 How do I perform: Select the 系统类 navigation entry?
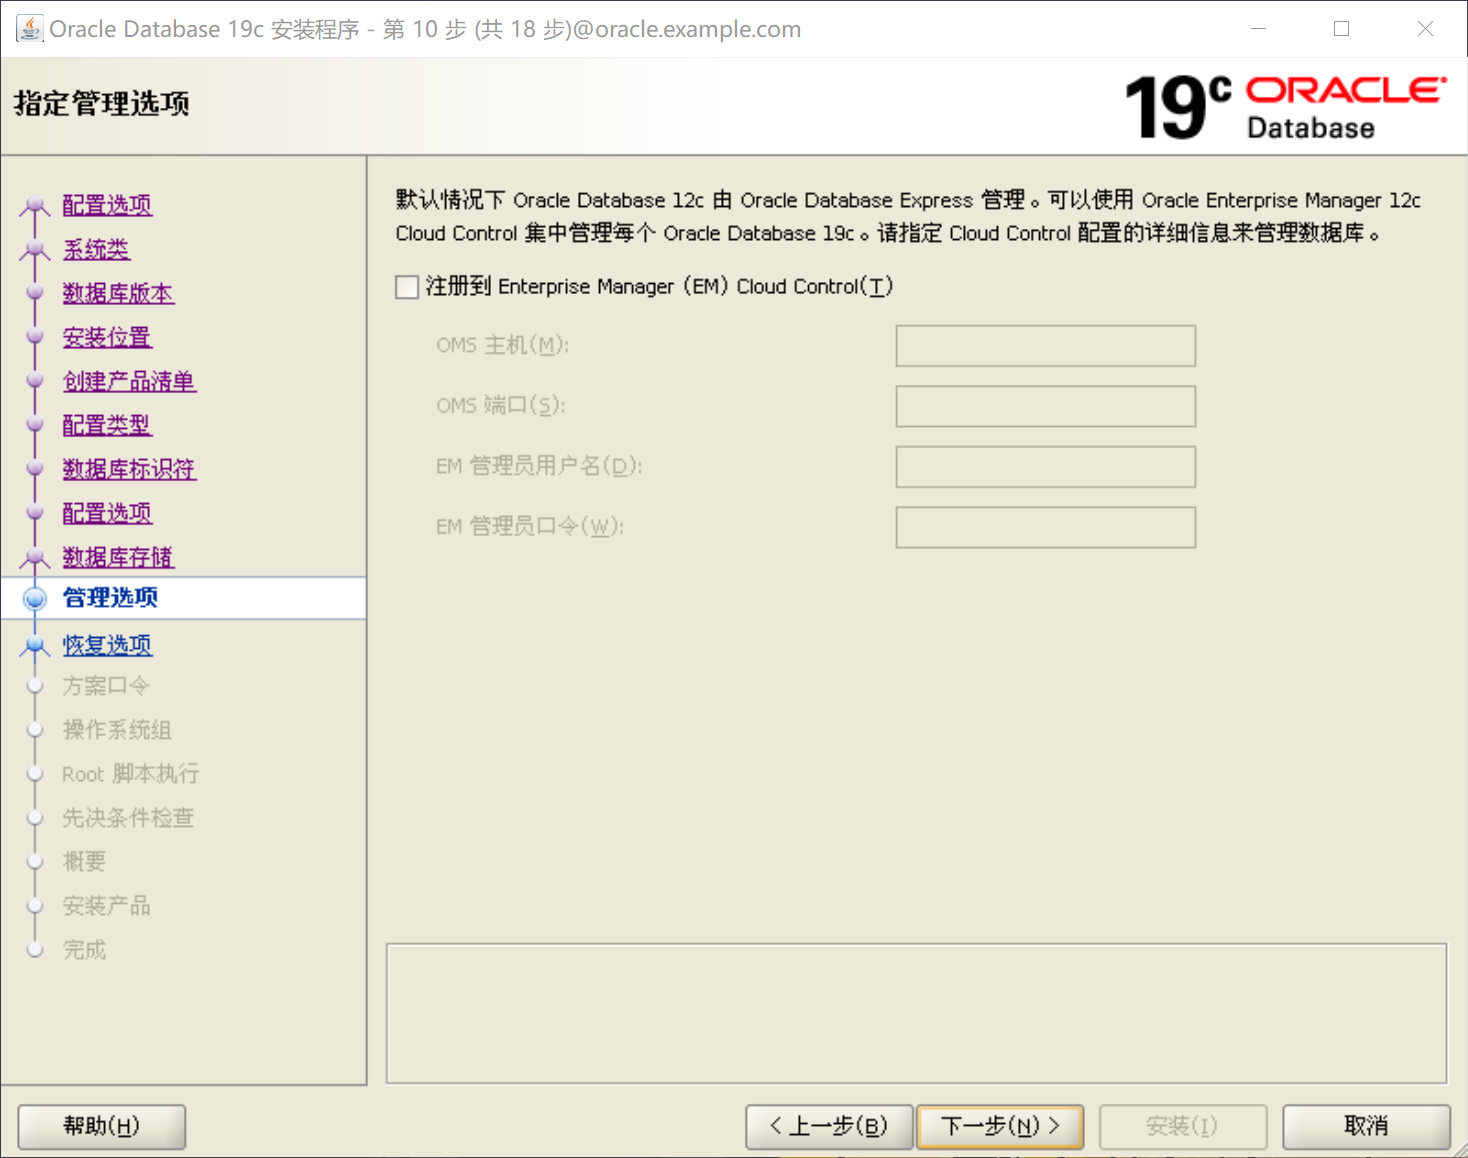(x=96, y=249)
